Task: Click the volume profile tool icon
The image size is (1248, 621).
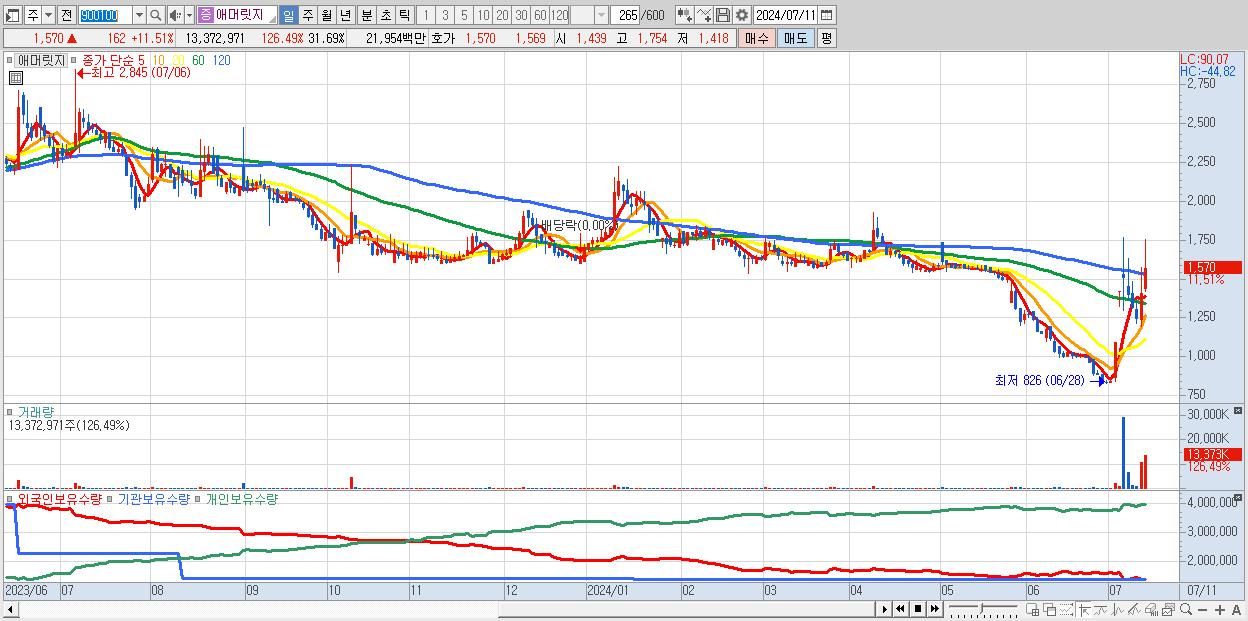Action: [1152, 610]
